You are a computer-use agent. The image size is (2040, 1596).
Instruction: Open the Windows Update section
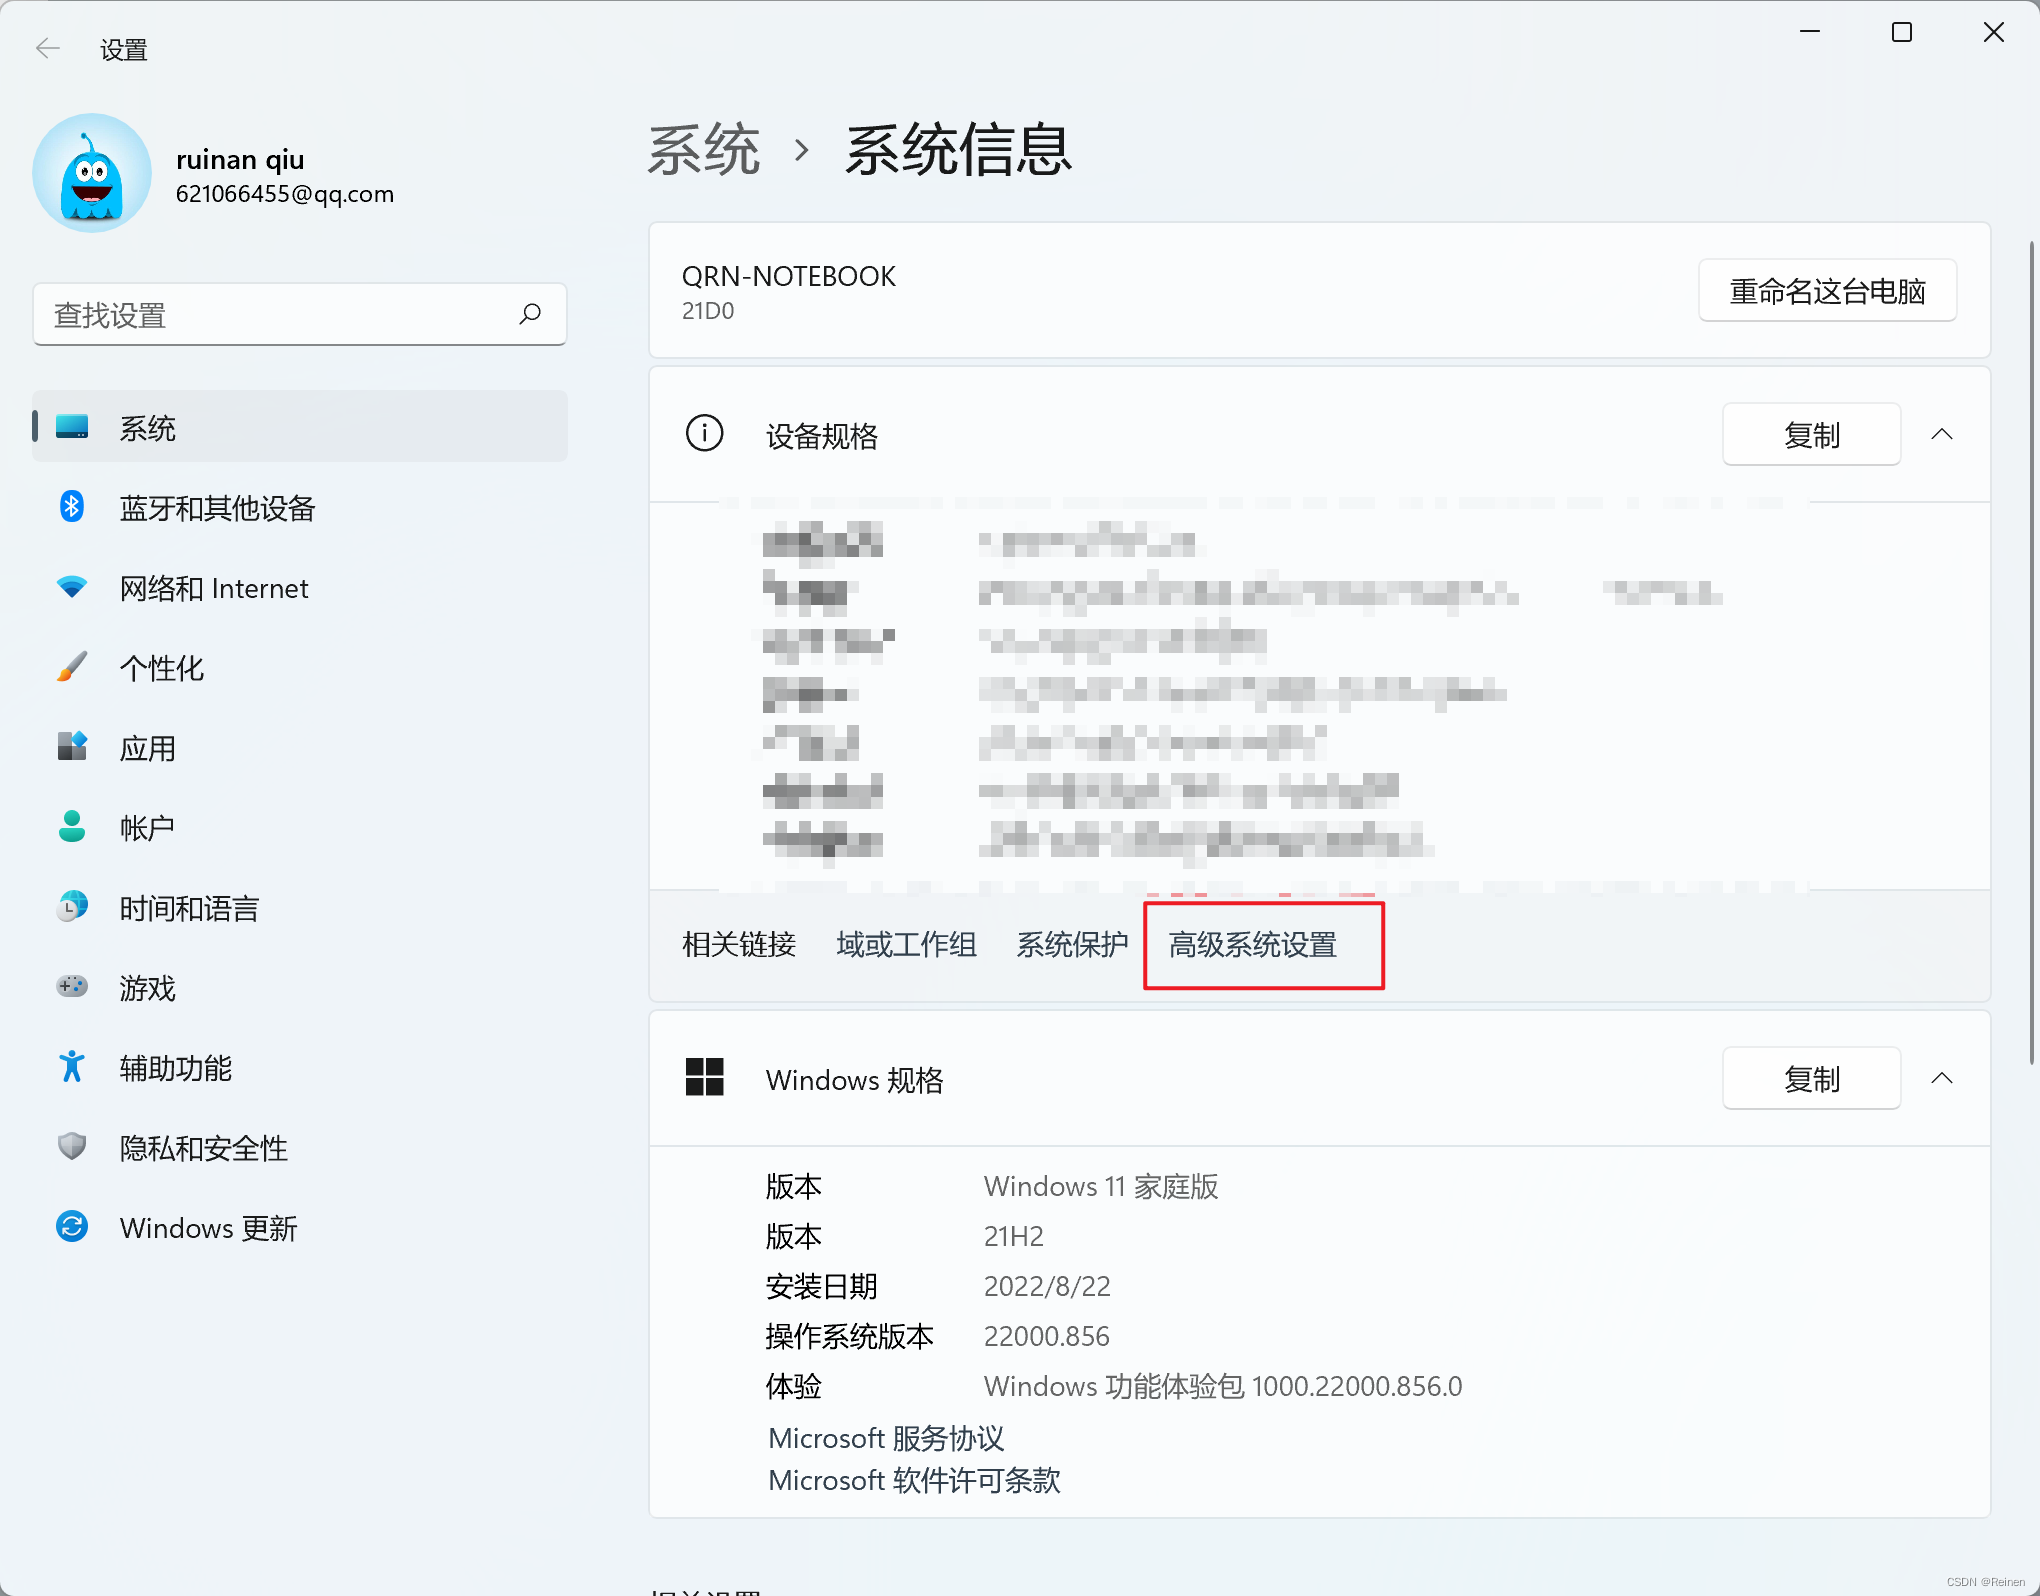[x=208, y=1228]
